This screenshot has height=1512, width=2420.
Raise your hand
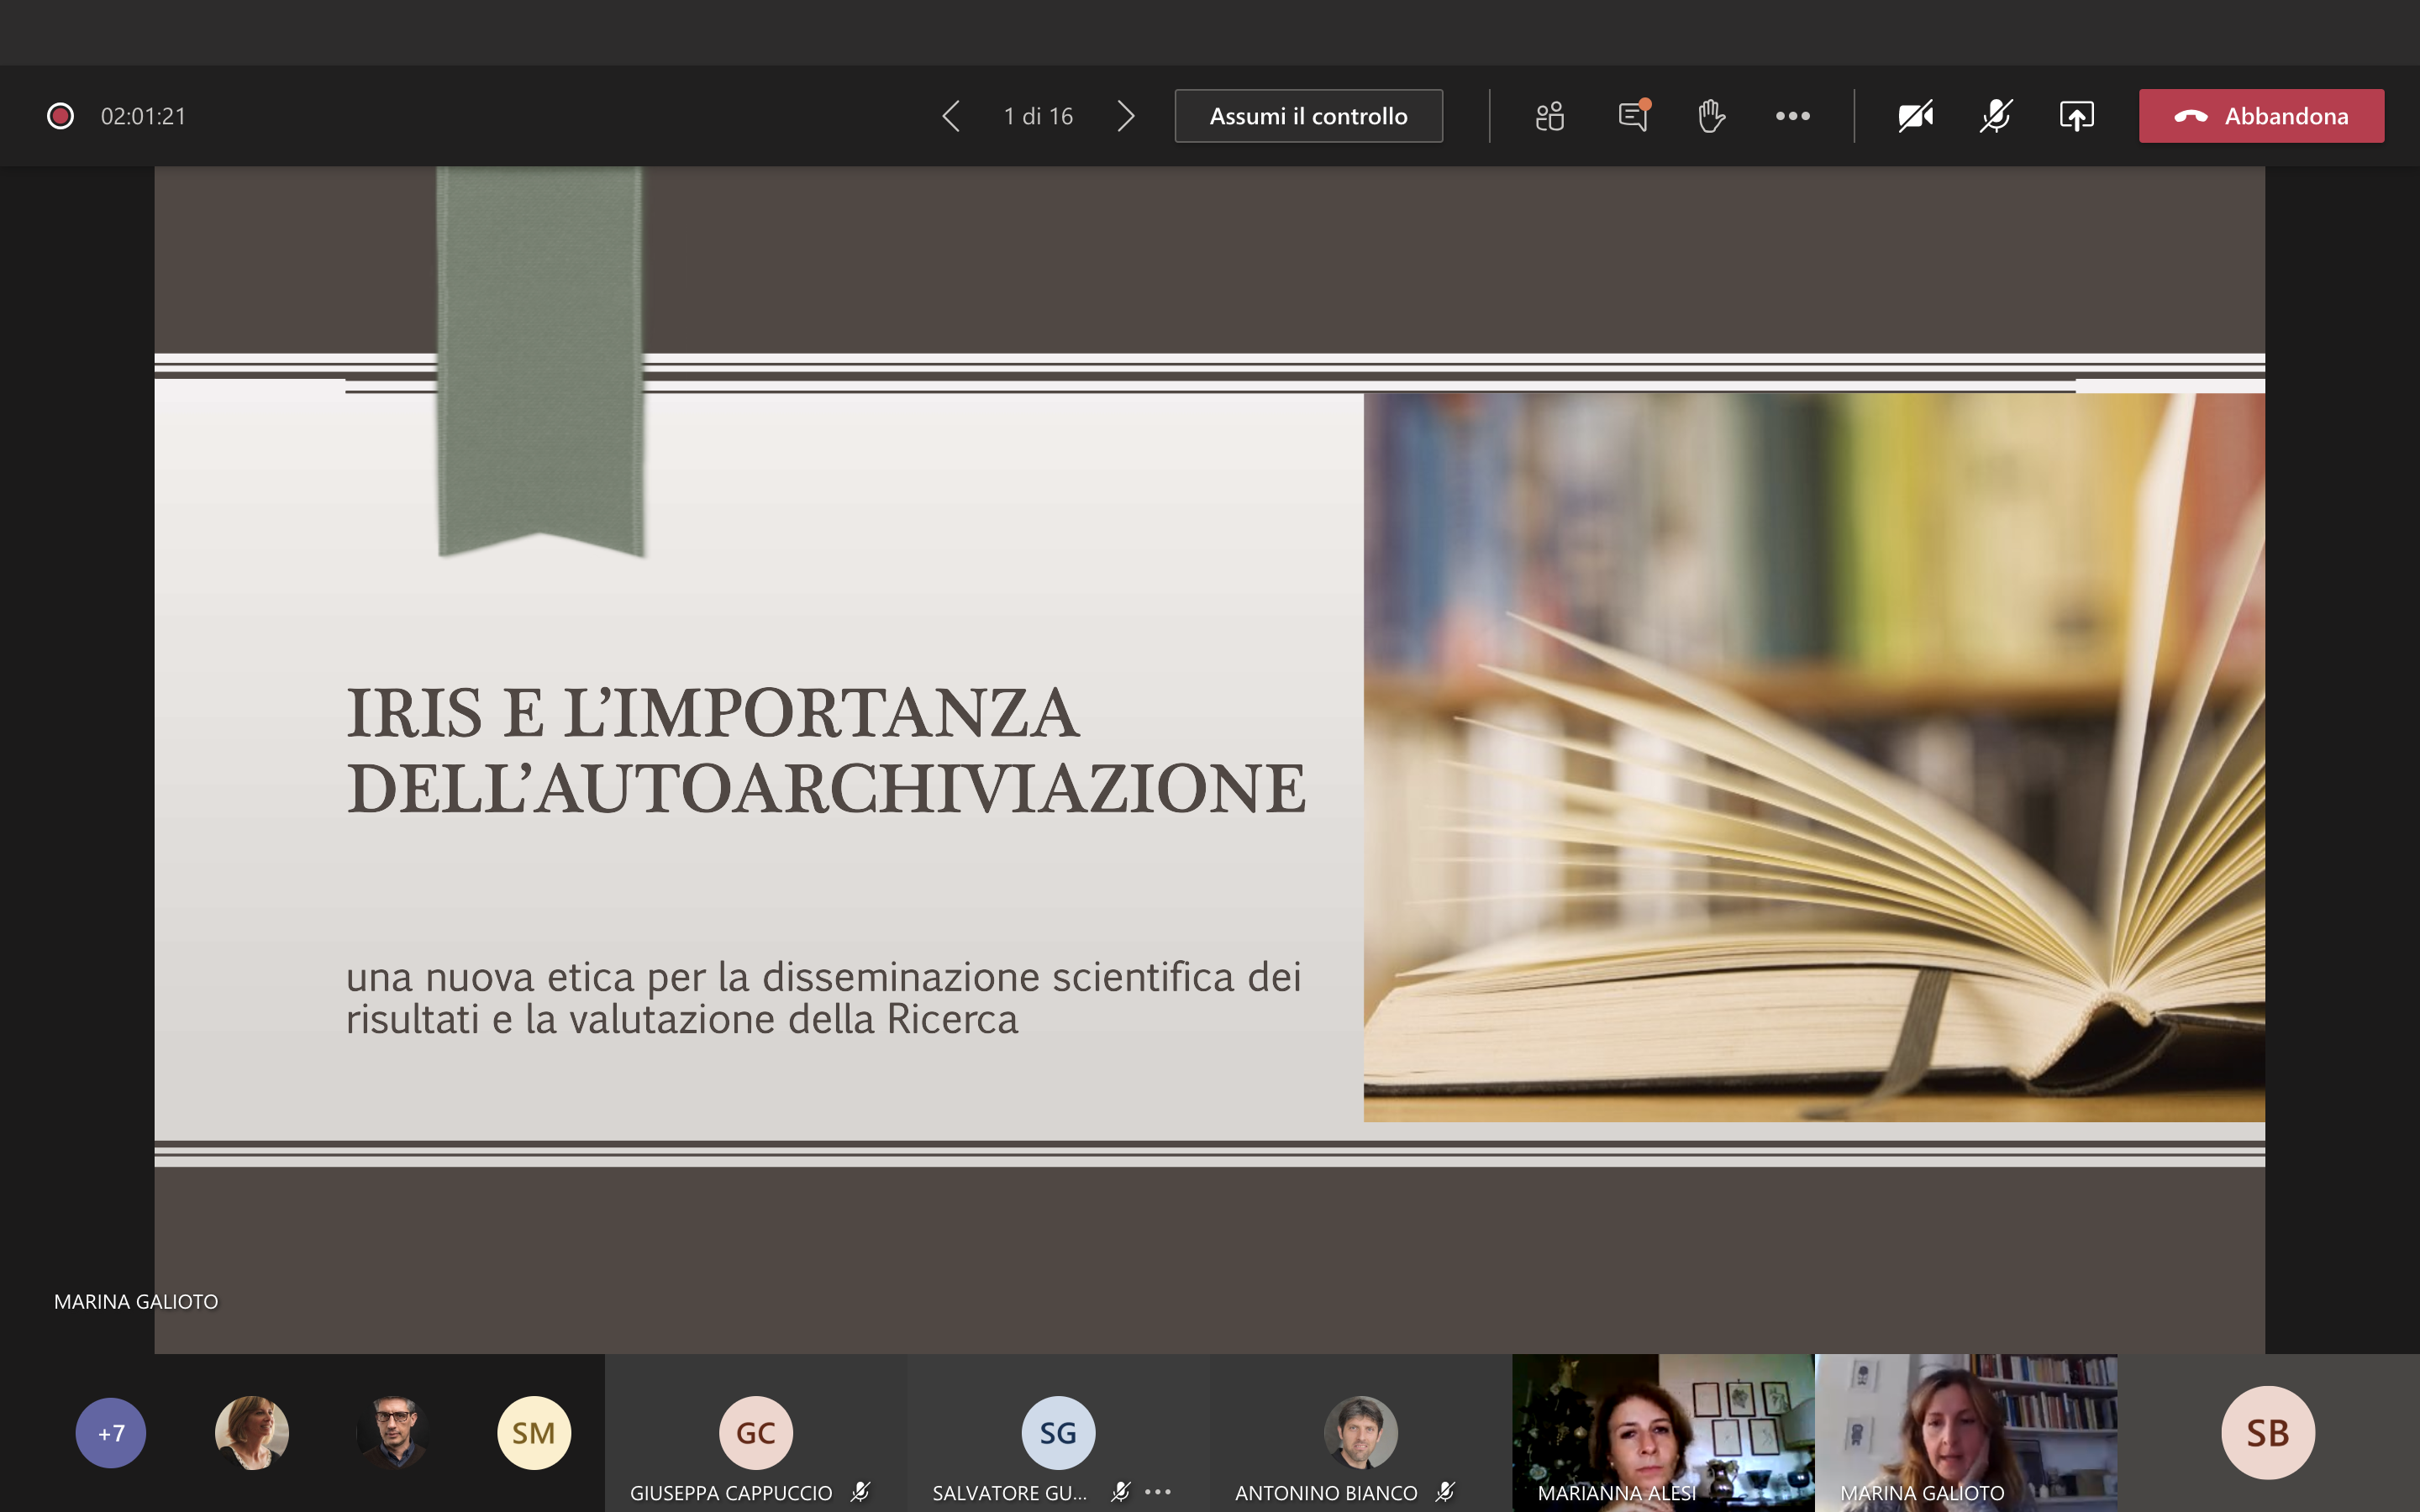[1711, 116]
